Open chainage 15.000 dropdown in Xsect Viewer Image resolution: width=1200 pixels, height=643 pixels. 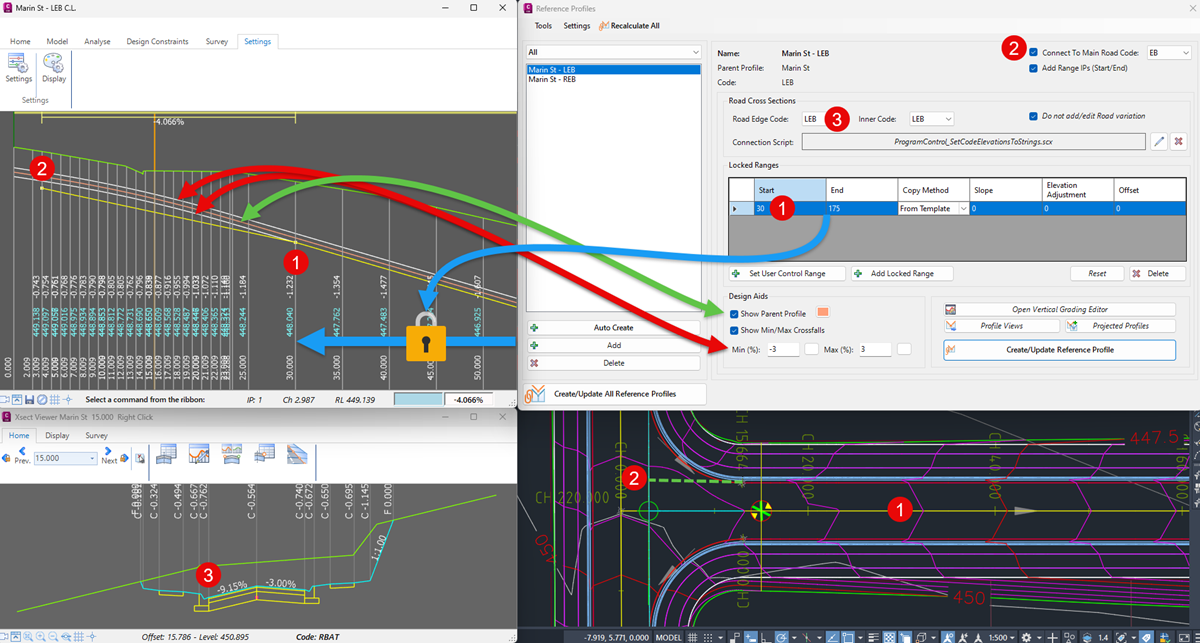point(92,458)
